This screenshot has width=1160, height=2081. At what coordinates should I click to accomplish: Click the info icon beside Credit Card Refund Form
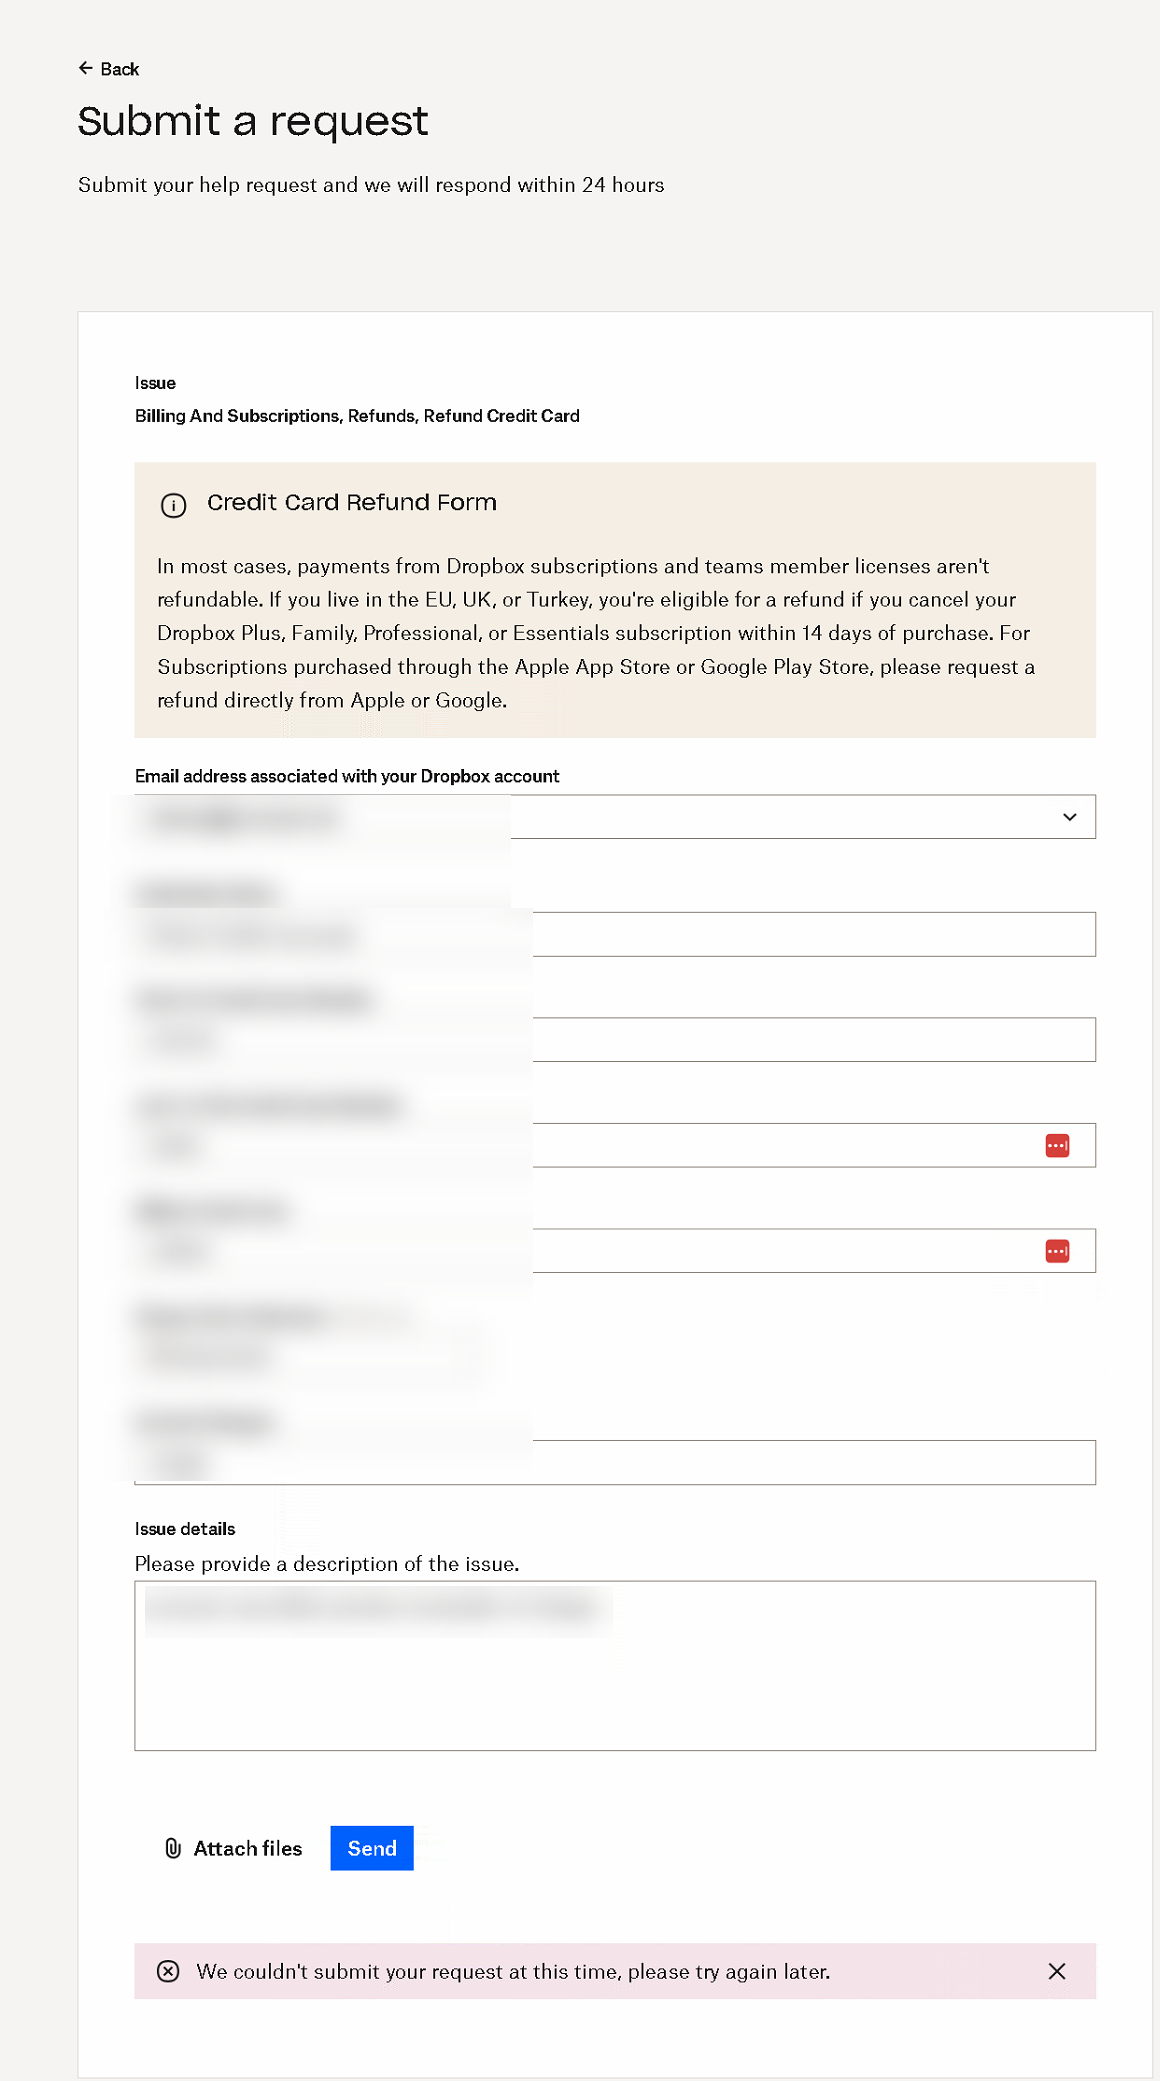[173, 505]
